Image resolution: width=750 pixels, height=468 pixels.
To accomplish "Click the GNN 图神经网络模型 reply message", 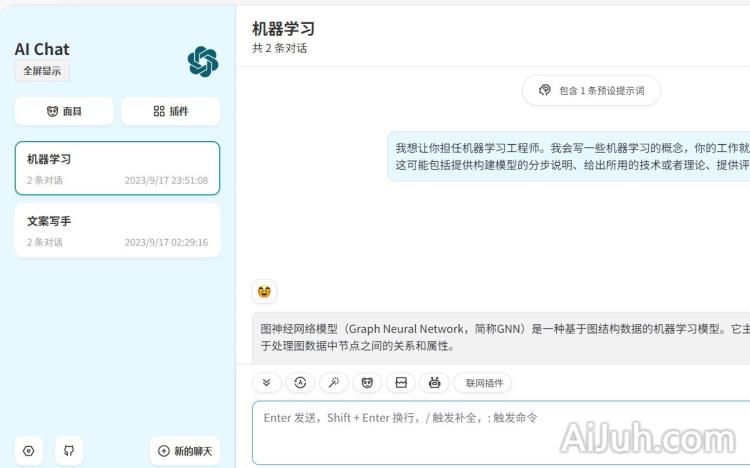I will (x=501, y=338).
